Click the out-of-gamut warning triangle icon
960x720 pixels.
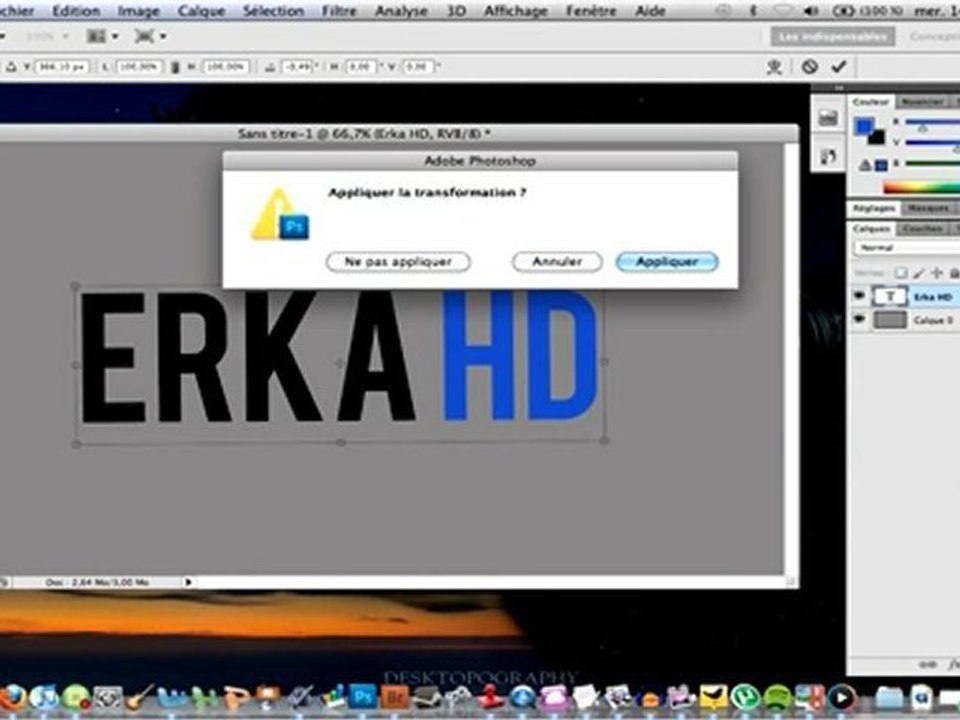pyautogui.click(x=864, y=165)
